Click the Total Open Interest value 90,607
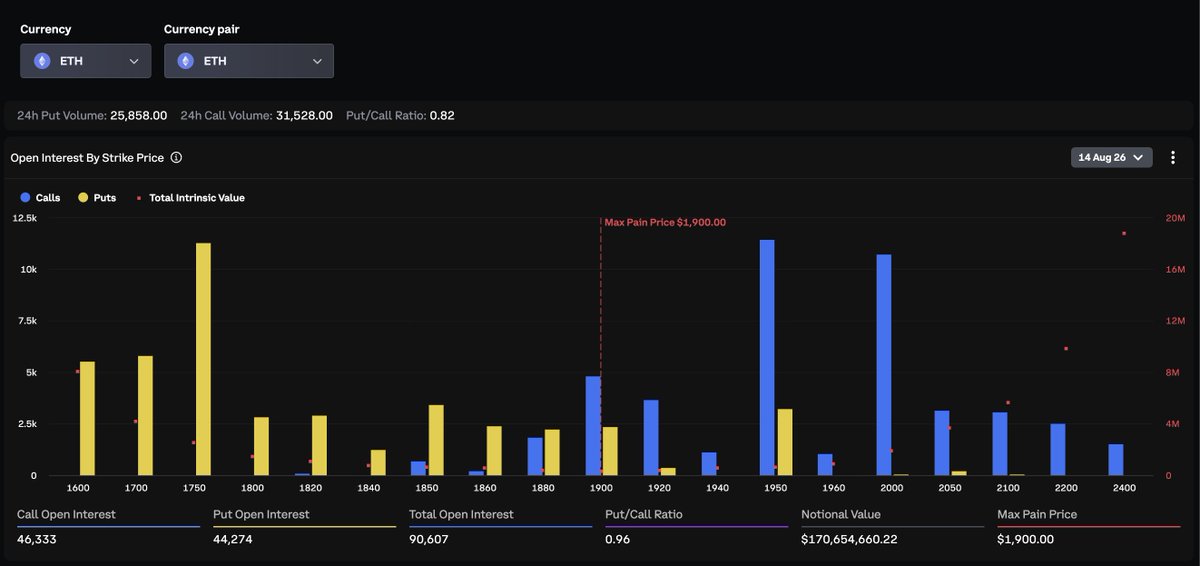Viewport: 1200px width, 566px height. (x=430, y=539)
